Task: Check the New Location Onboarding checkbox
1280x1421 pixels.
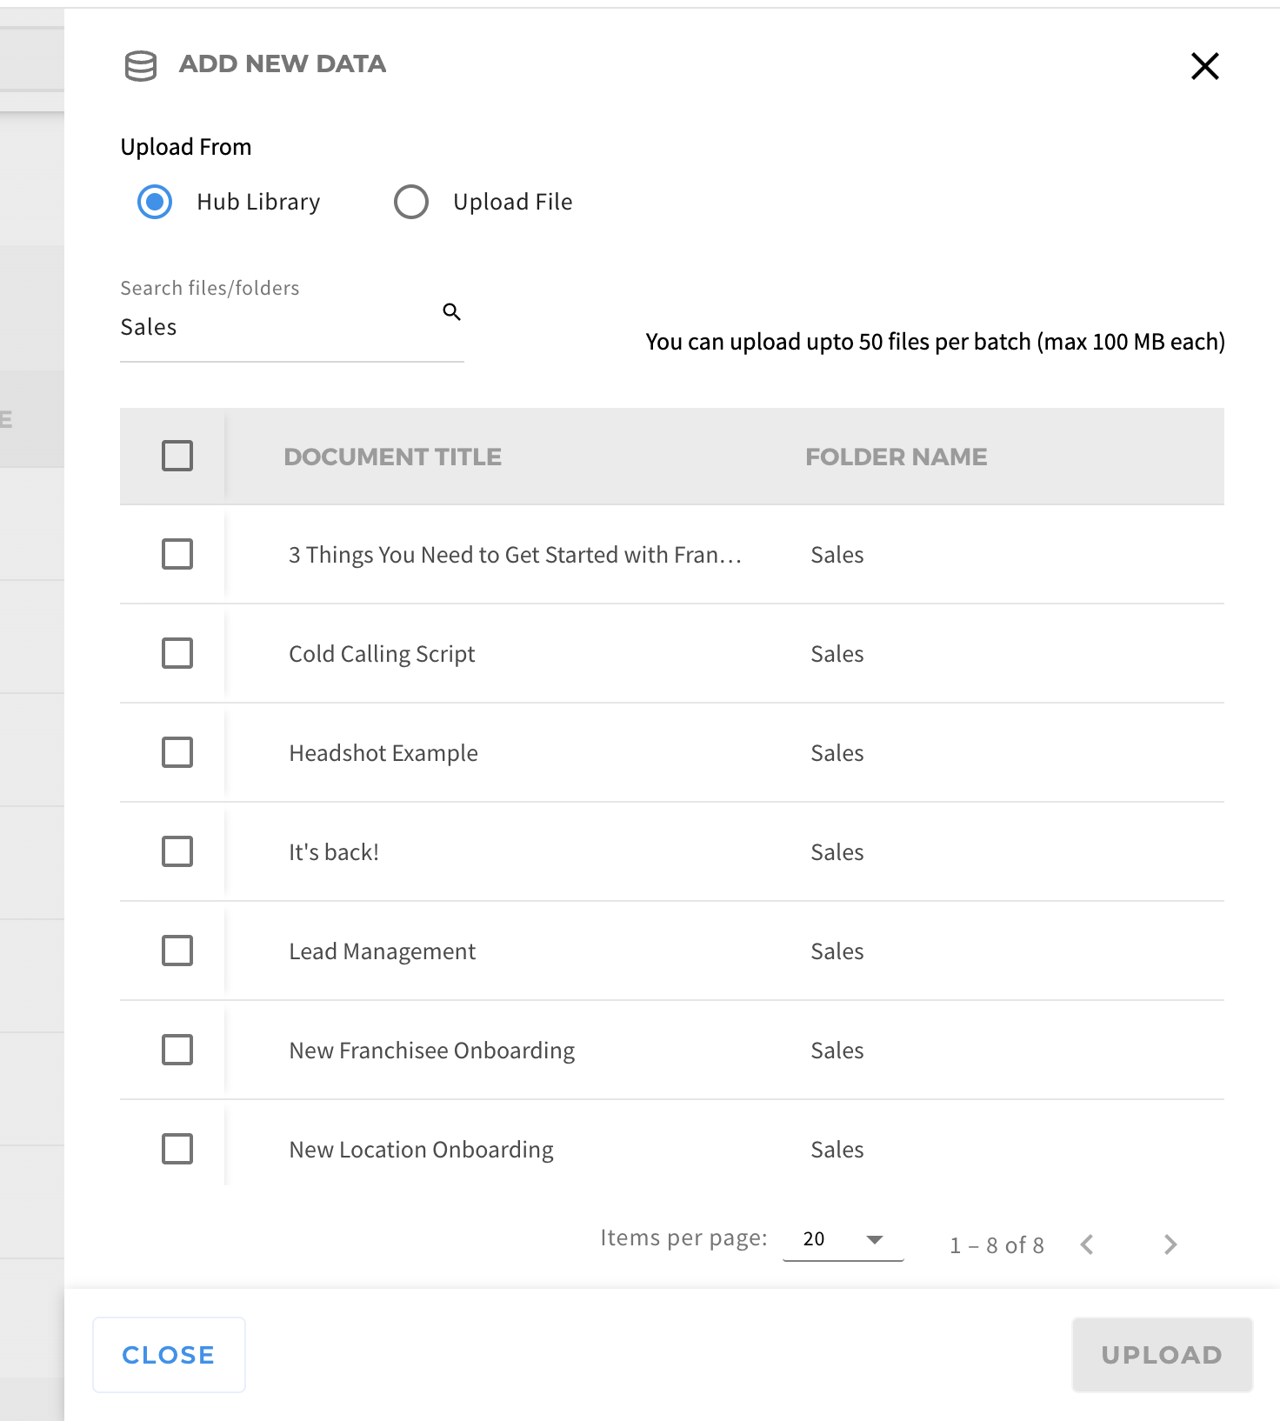Action: (x=177, y=1148)
